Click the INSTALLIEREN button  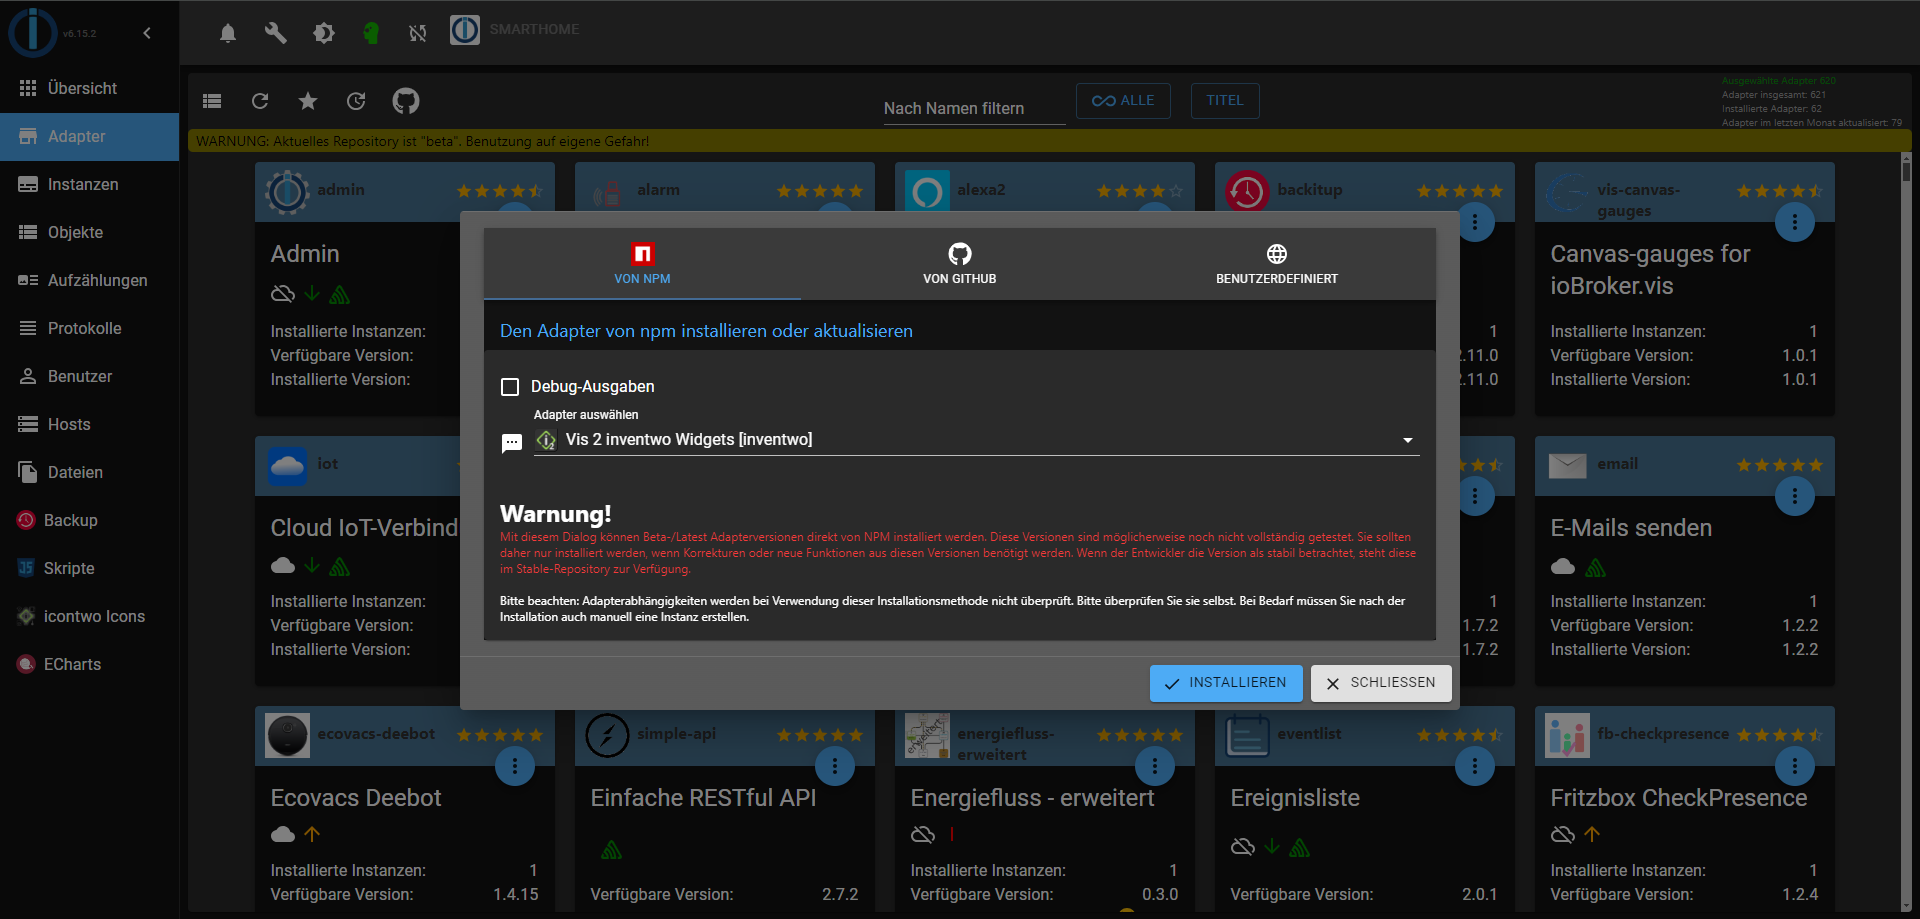pos(1226,683)
